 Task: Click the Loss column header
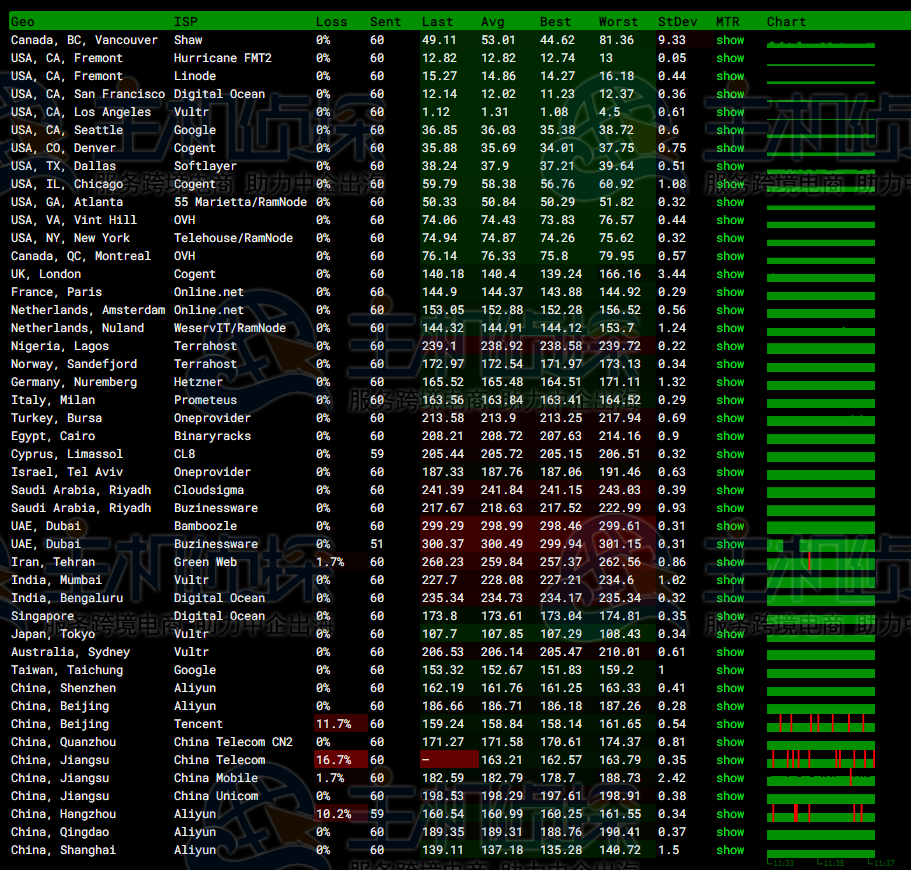coord(332,21)
